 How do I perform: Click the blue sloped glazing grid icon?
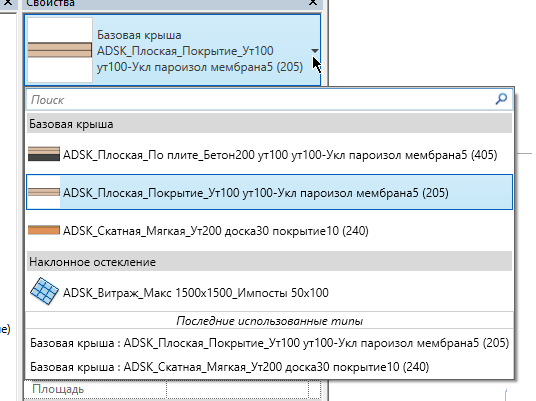(x=44, y=291)
